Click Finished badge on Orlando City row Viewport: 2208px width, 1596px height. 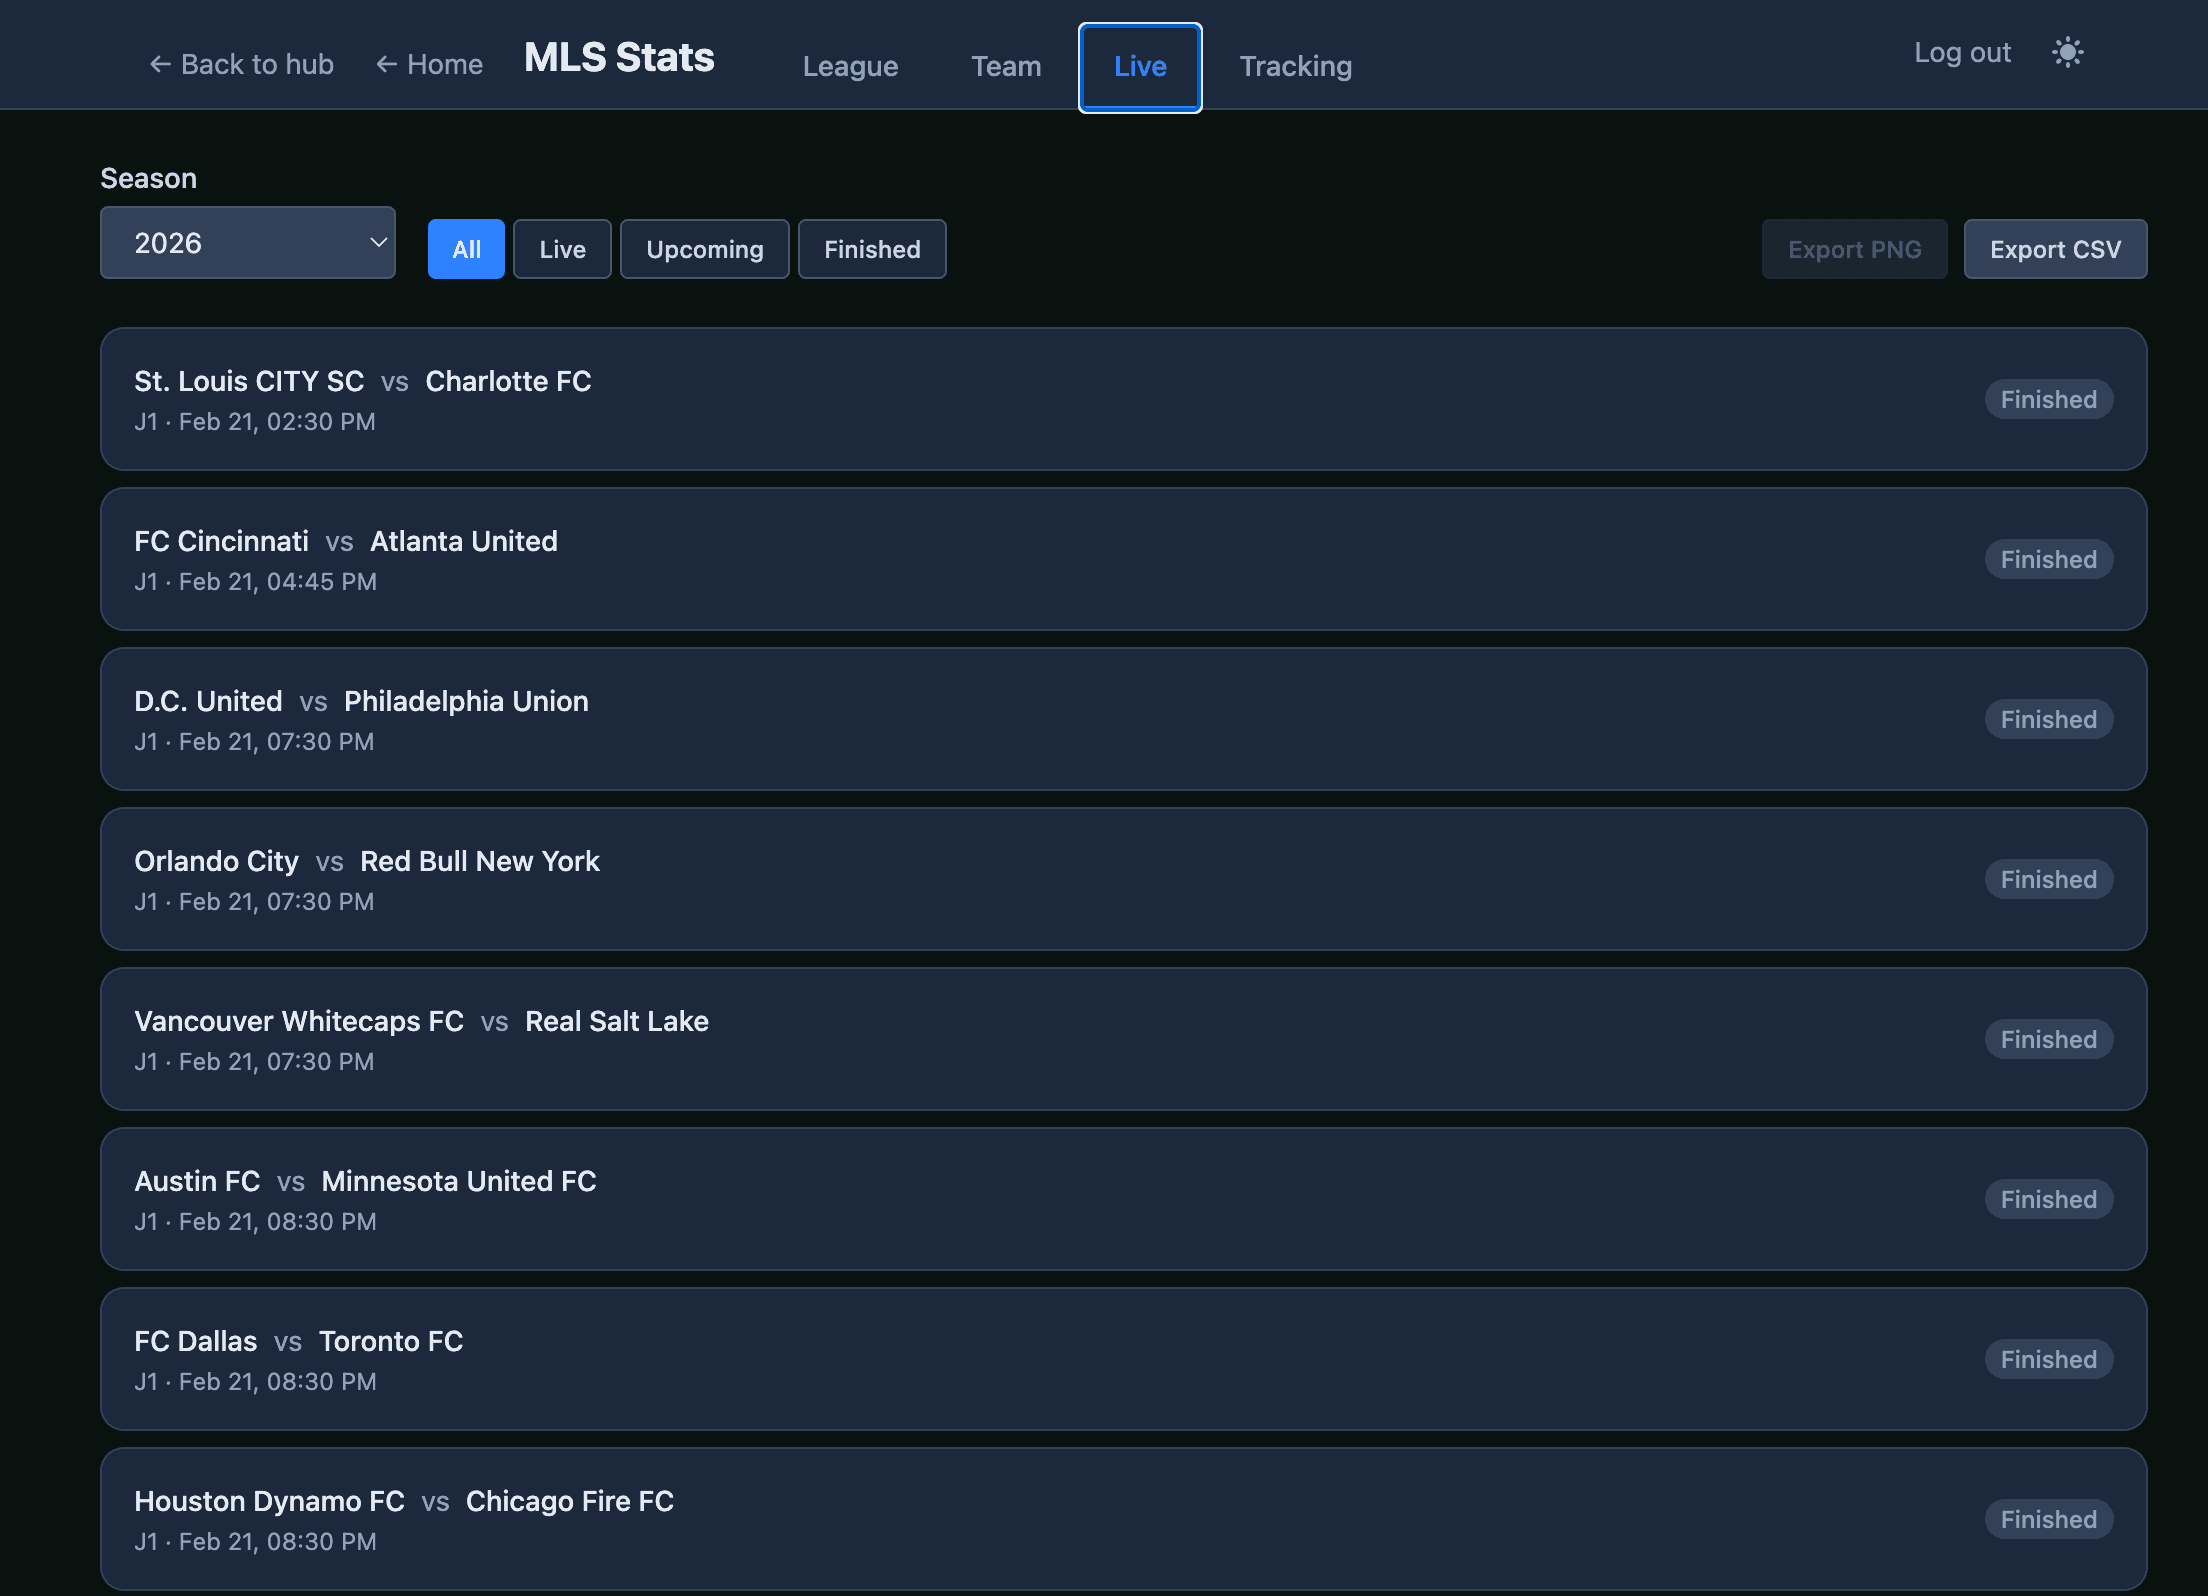click(2048, 879)
